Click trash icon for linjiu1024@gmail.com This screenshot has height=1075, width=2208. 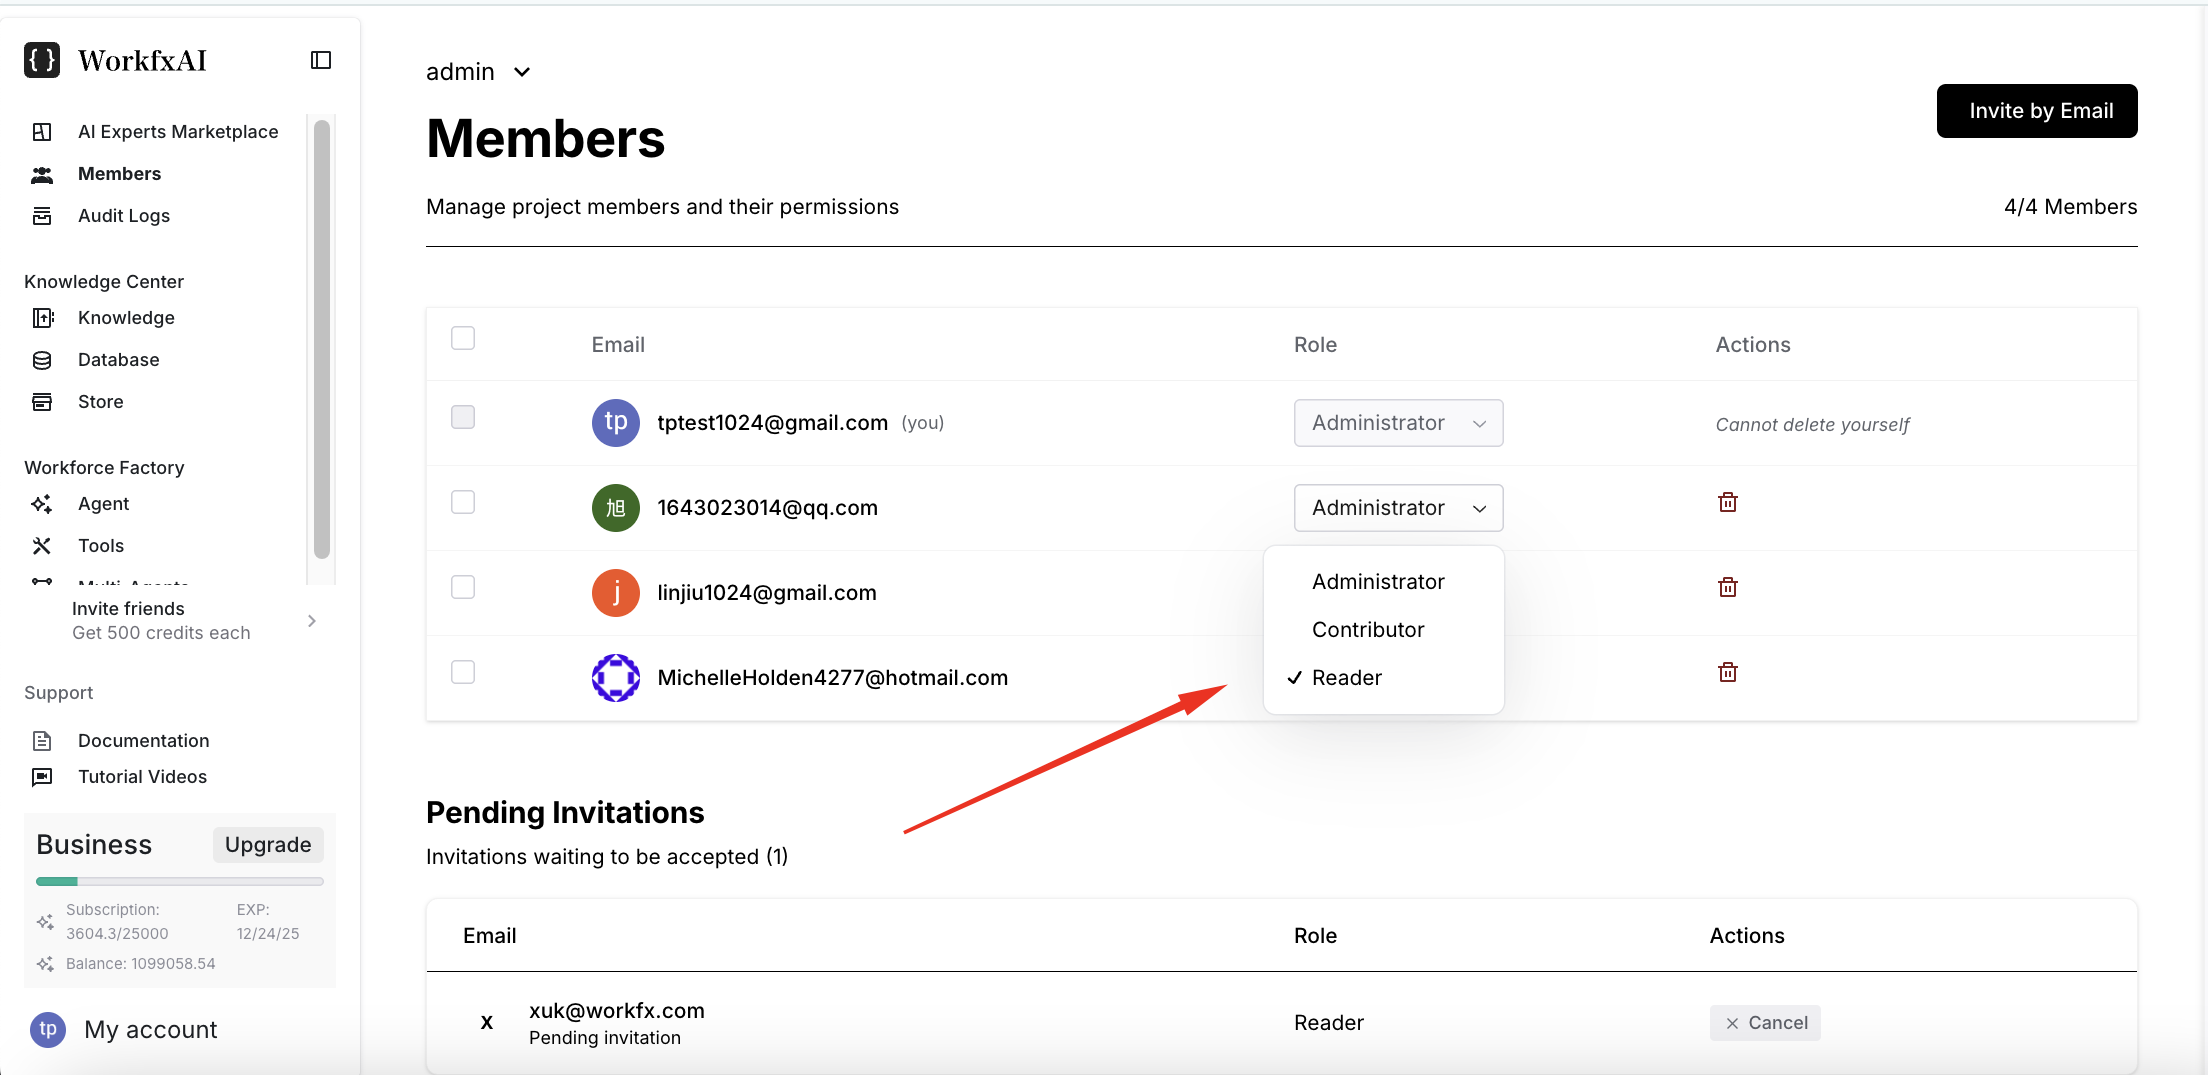click(1727, 587)
